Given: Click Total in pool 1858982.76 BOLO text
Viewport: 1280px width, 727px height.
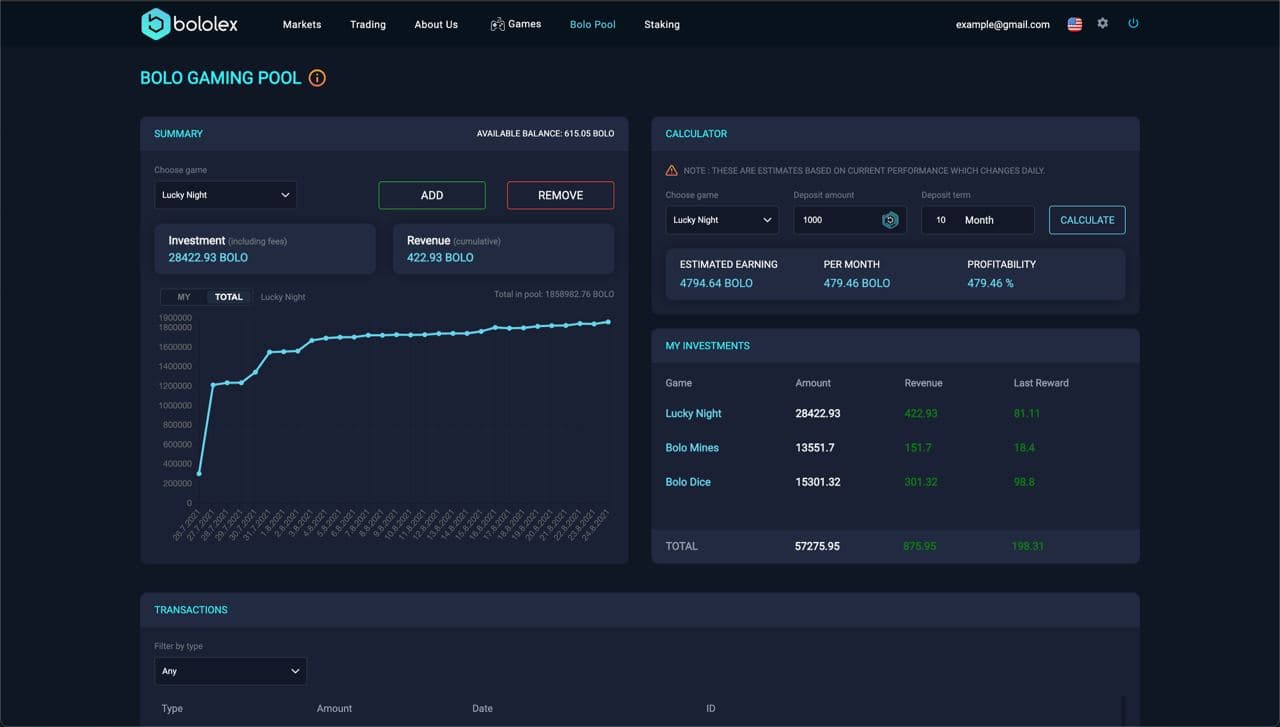Looking at the screenshot, I should pos(554,294).
